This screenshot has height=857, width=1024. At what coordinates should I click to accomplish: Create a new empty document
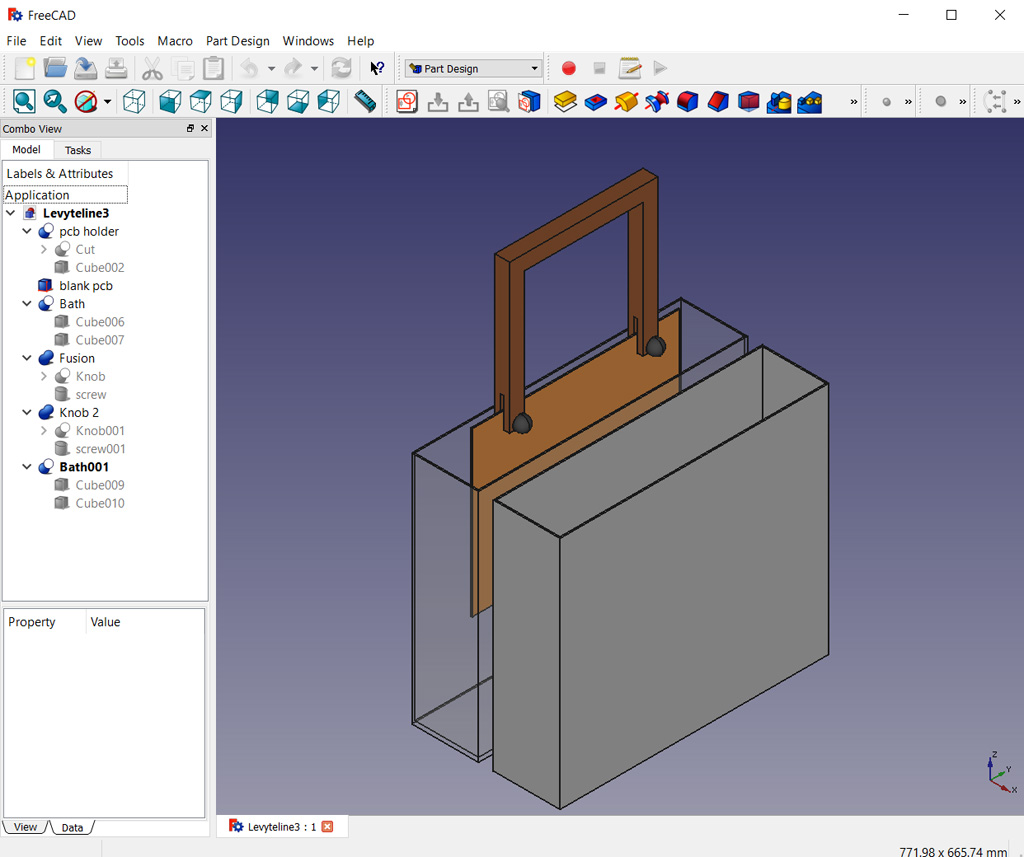pos(24,69)
